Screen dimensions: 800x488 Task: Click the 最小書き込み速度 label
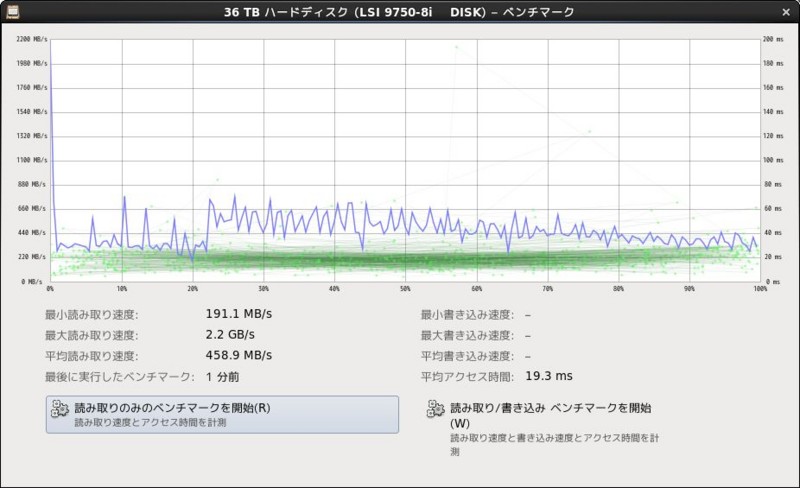tap(467, 314)
